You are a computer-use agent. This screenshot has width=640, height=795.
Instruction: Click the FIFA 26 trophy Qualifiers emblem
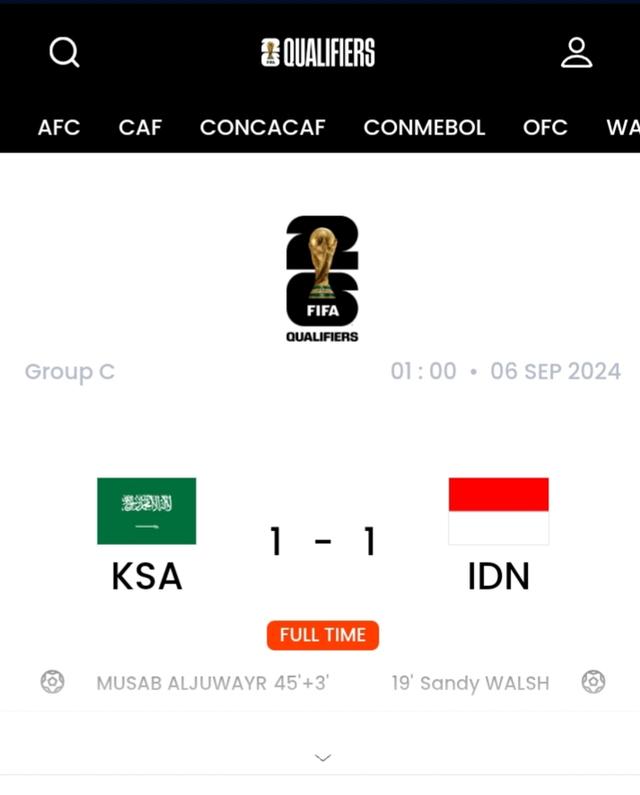[322, 279]
